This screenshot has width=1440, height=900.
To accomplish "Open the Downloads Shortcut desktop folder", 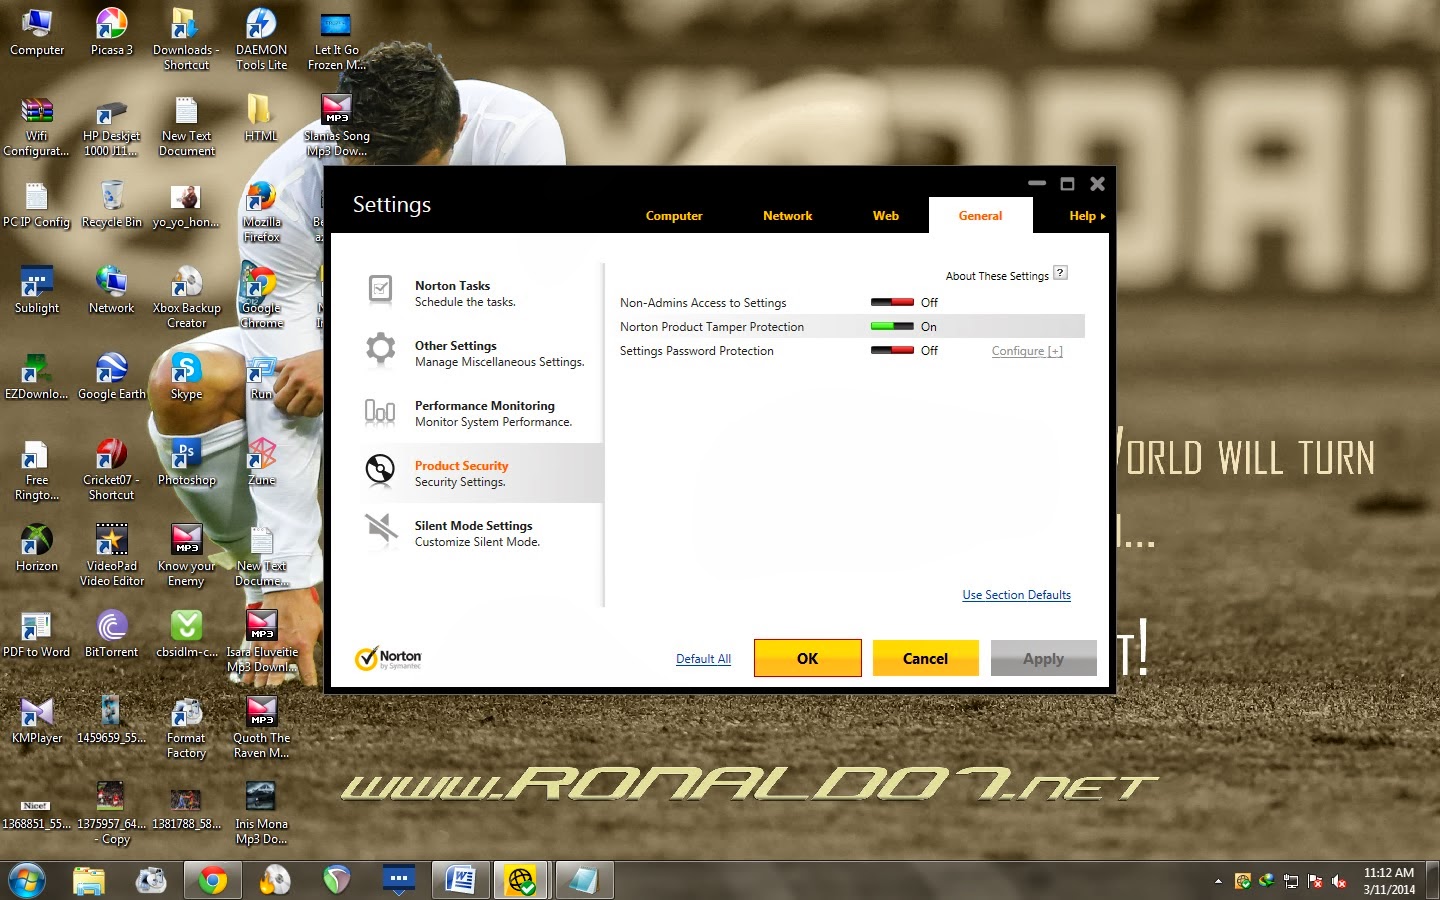I will (186, 39).
